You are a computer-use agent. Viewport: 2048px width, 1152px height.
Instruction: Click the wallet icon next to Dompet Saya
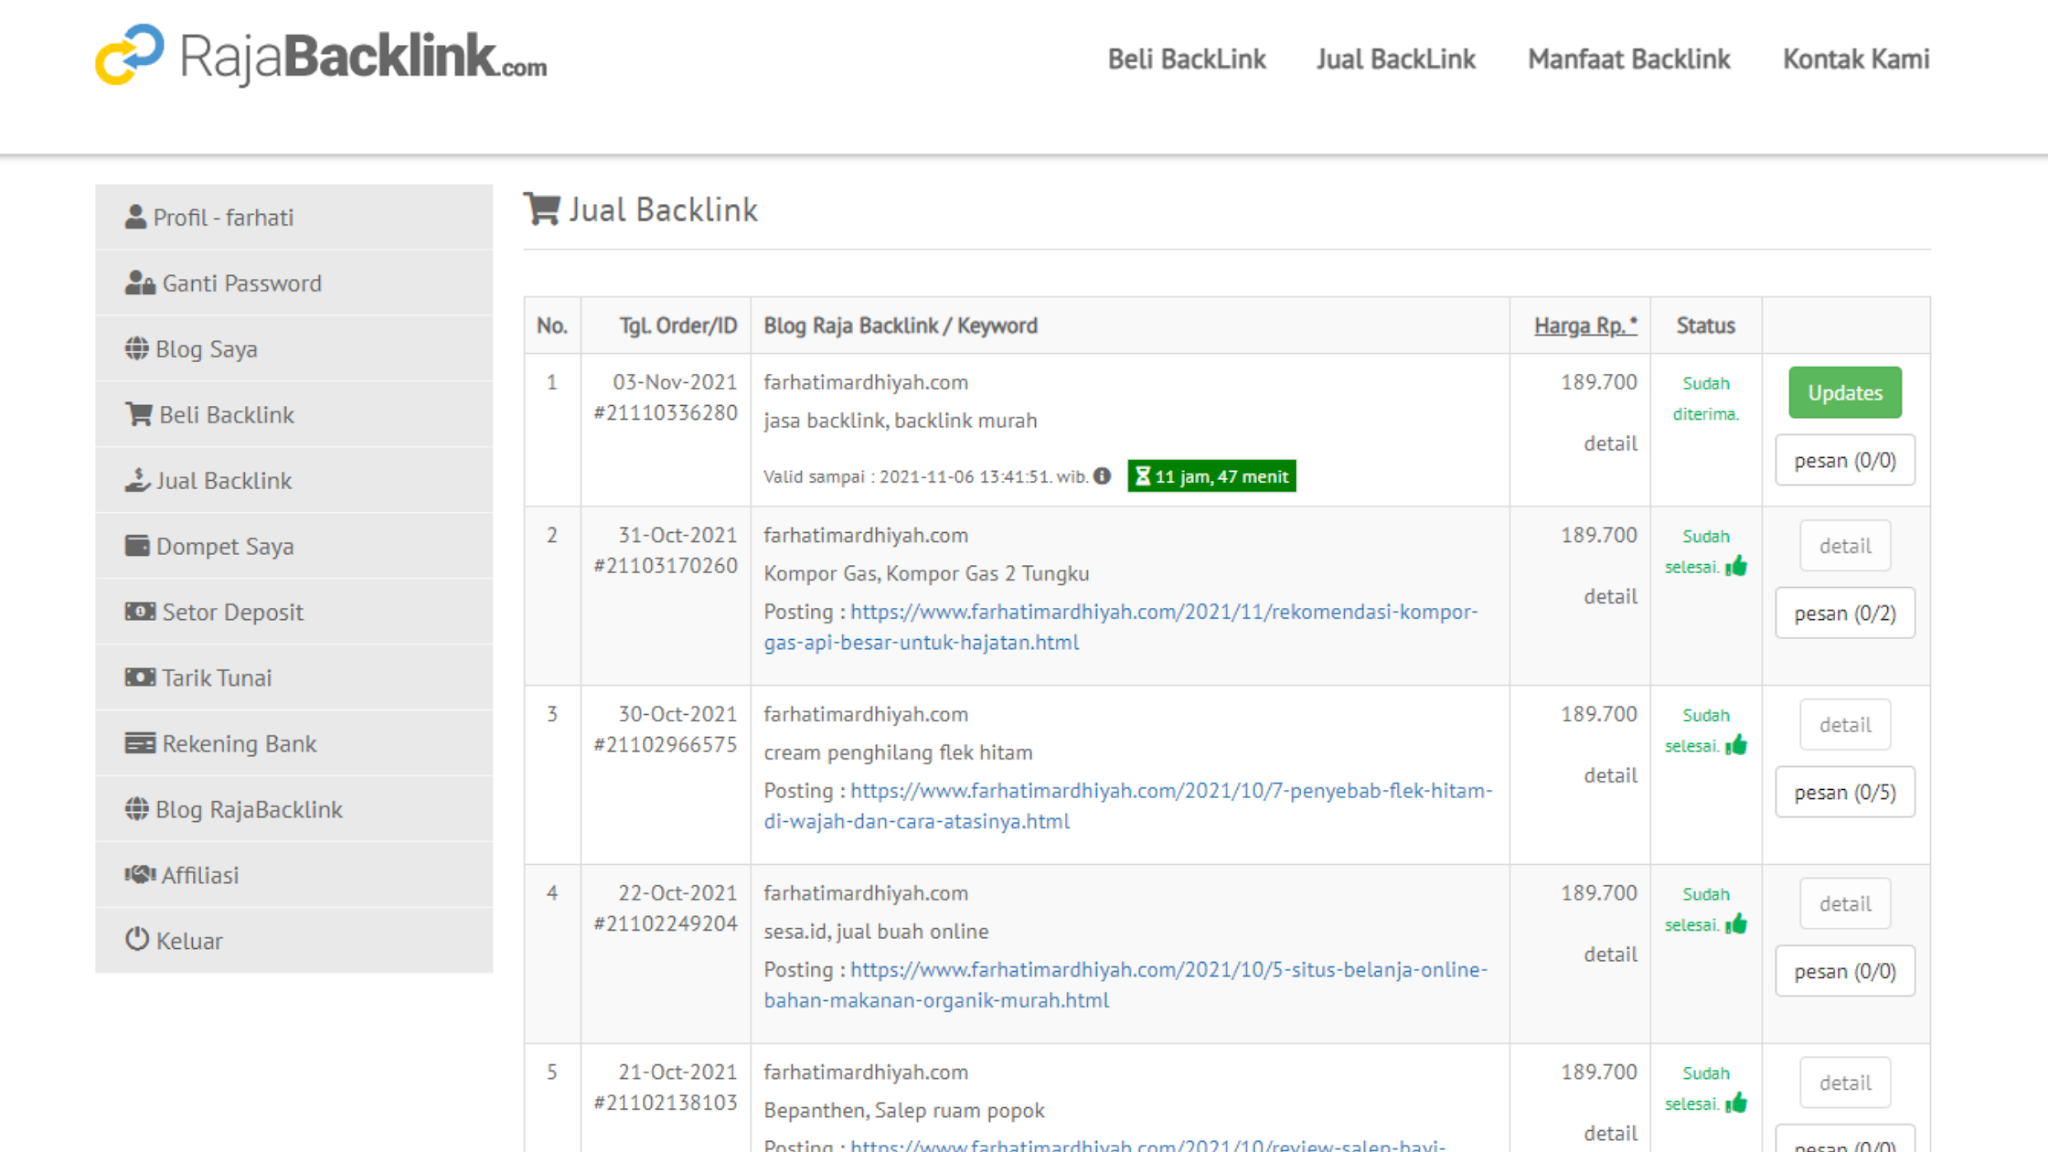coord(137,546)
